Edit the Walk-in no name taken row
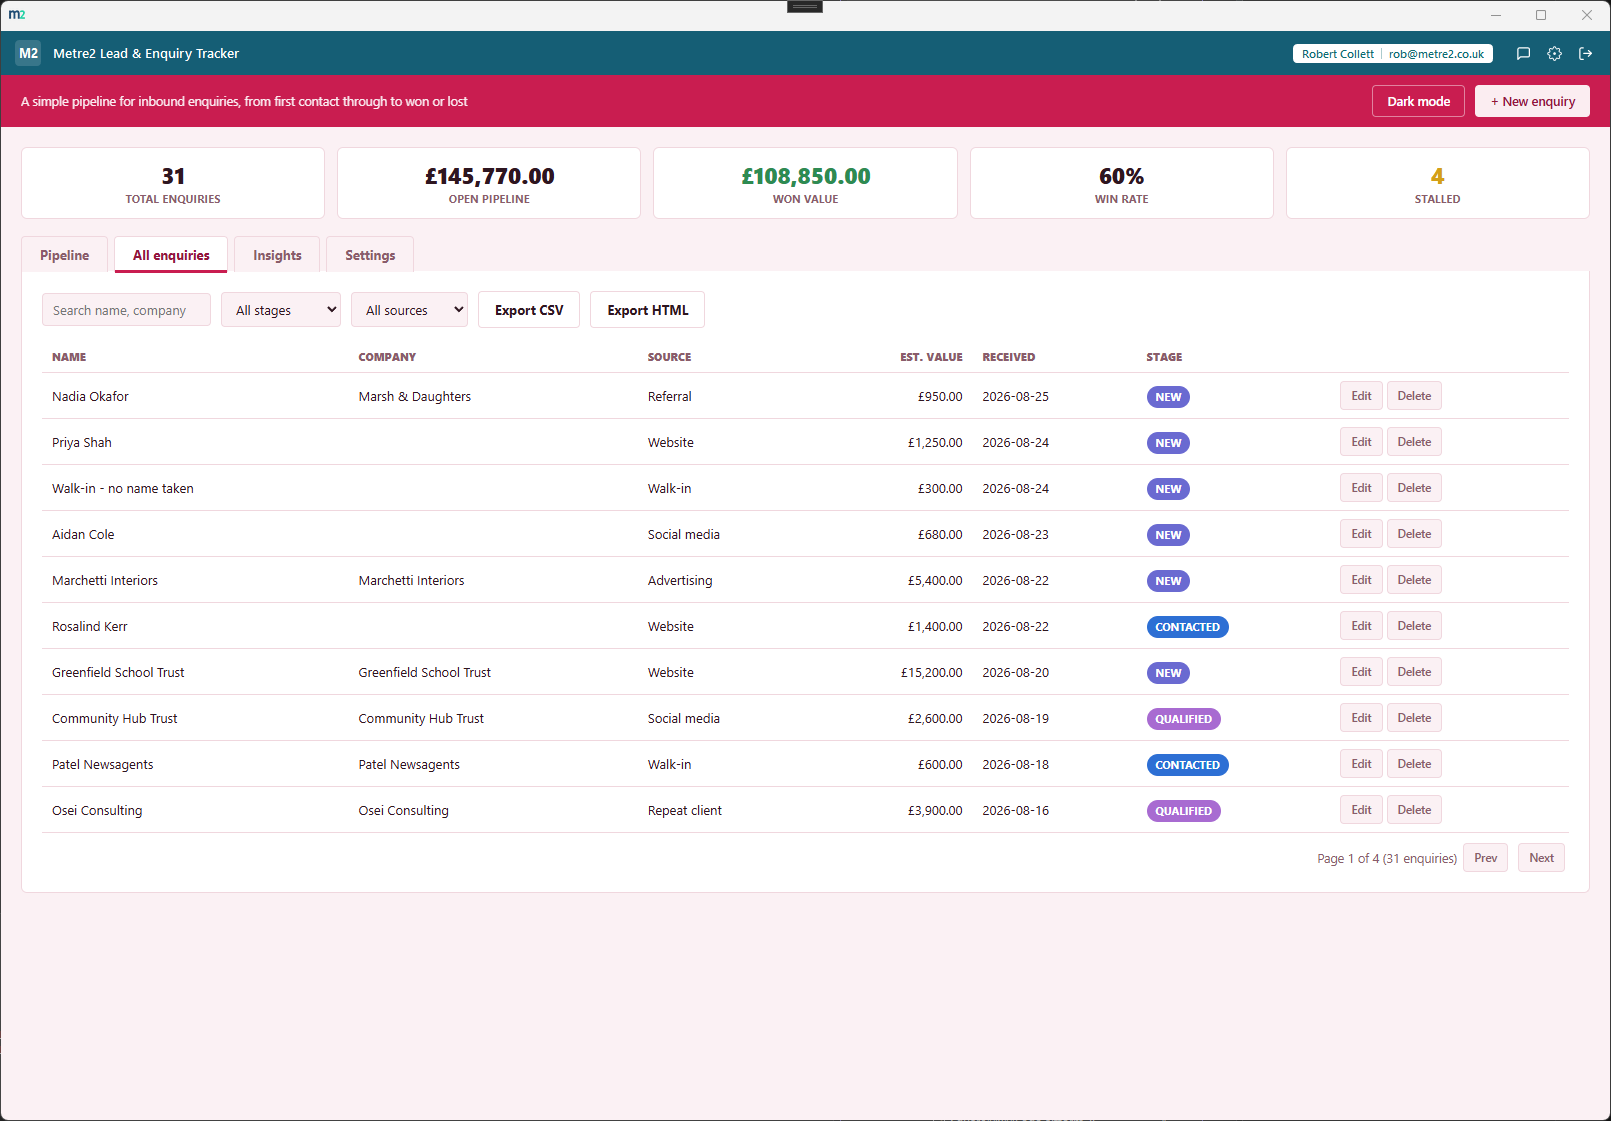The width and height of the screenshot is (1611, 1121). 1361,488
